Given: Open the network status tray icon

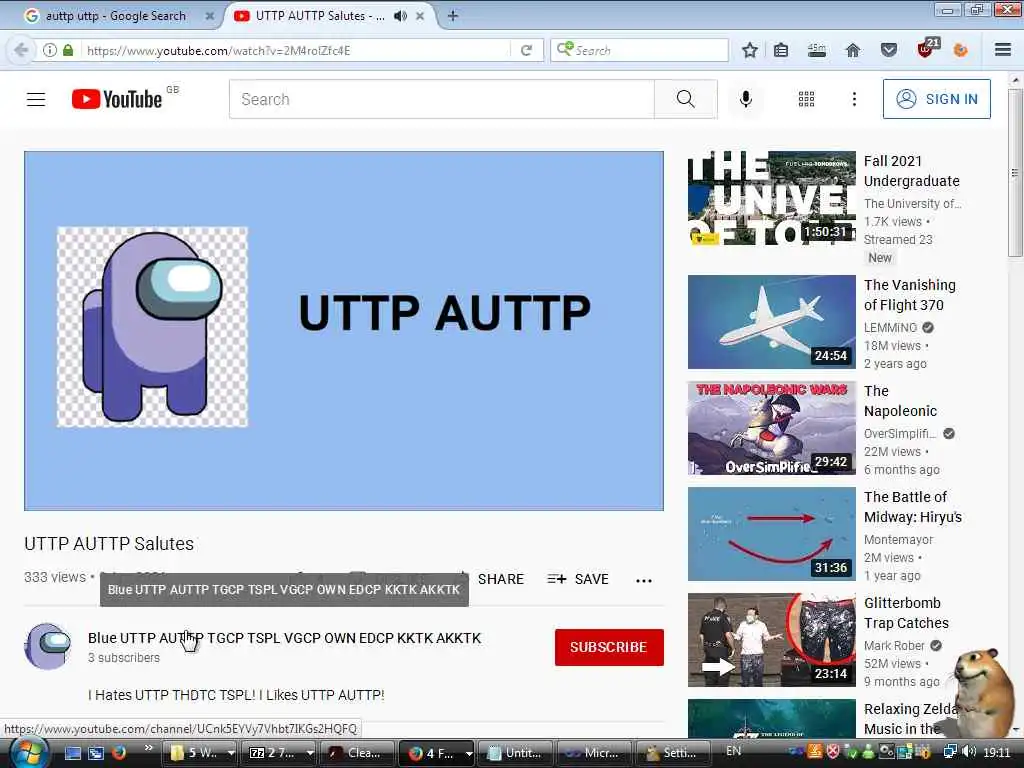Looking at the screenshot, I should (951, 752).
